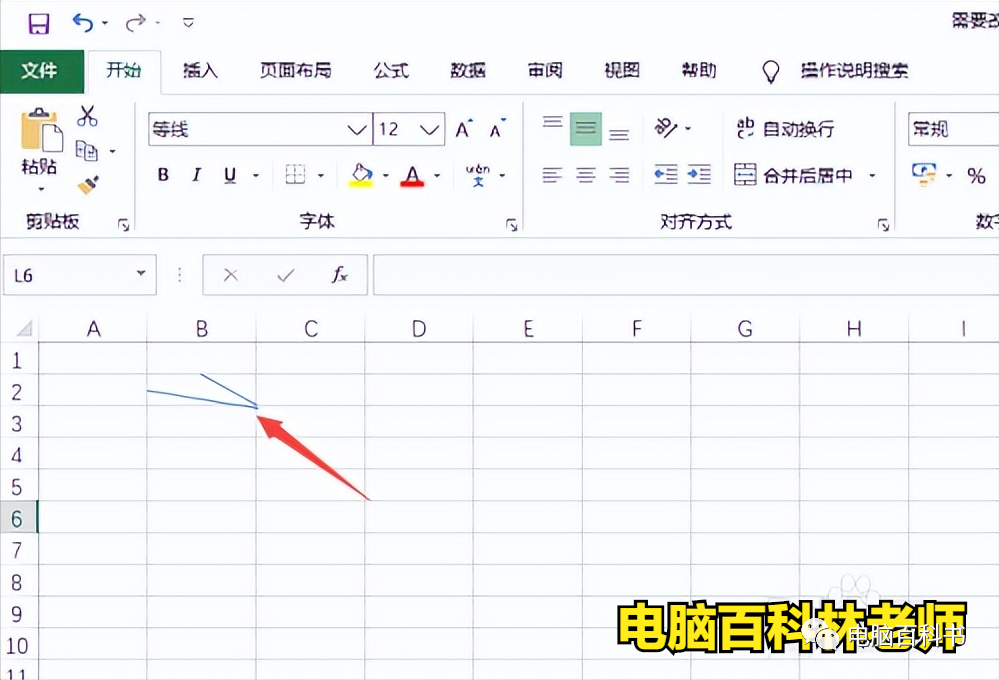Open the Underline style dropdown arrow

(256, 175)
